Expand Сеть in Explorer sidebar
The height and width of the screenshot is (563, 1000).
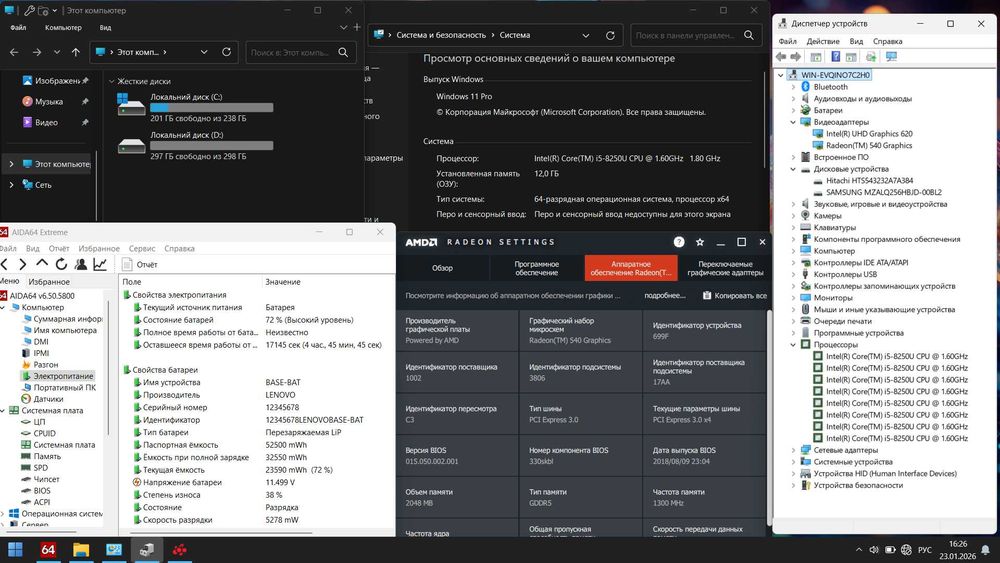pyautogui.click(x=11, y=185)
